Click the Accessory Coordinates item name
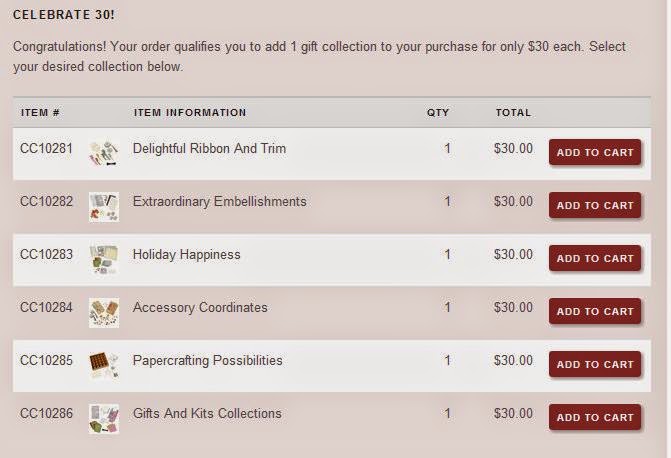The width and height of the screenshot is (671, 458). [x=200, y=307]
